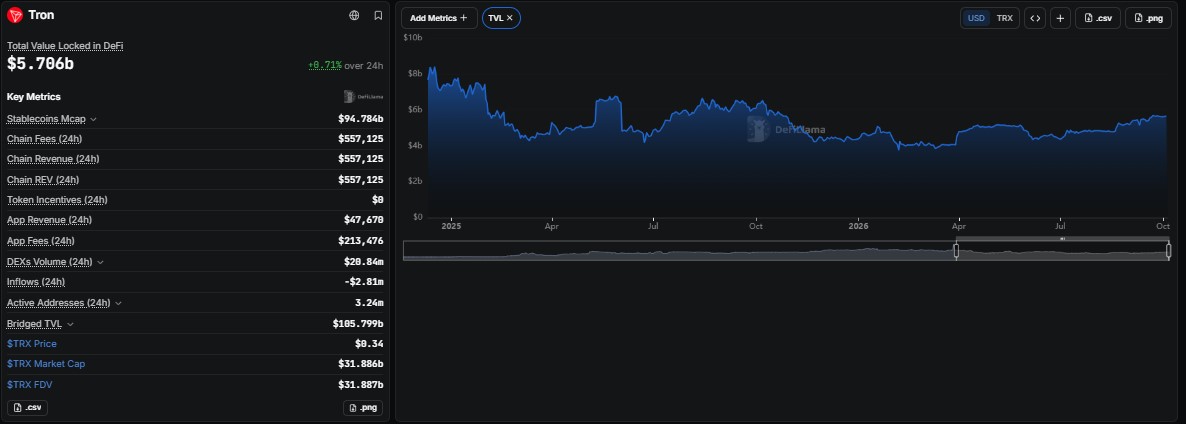Remove the TVL metric chip
The image size is (1186, 424).
click(x=510, y=18)
